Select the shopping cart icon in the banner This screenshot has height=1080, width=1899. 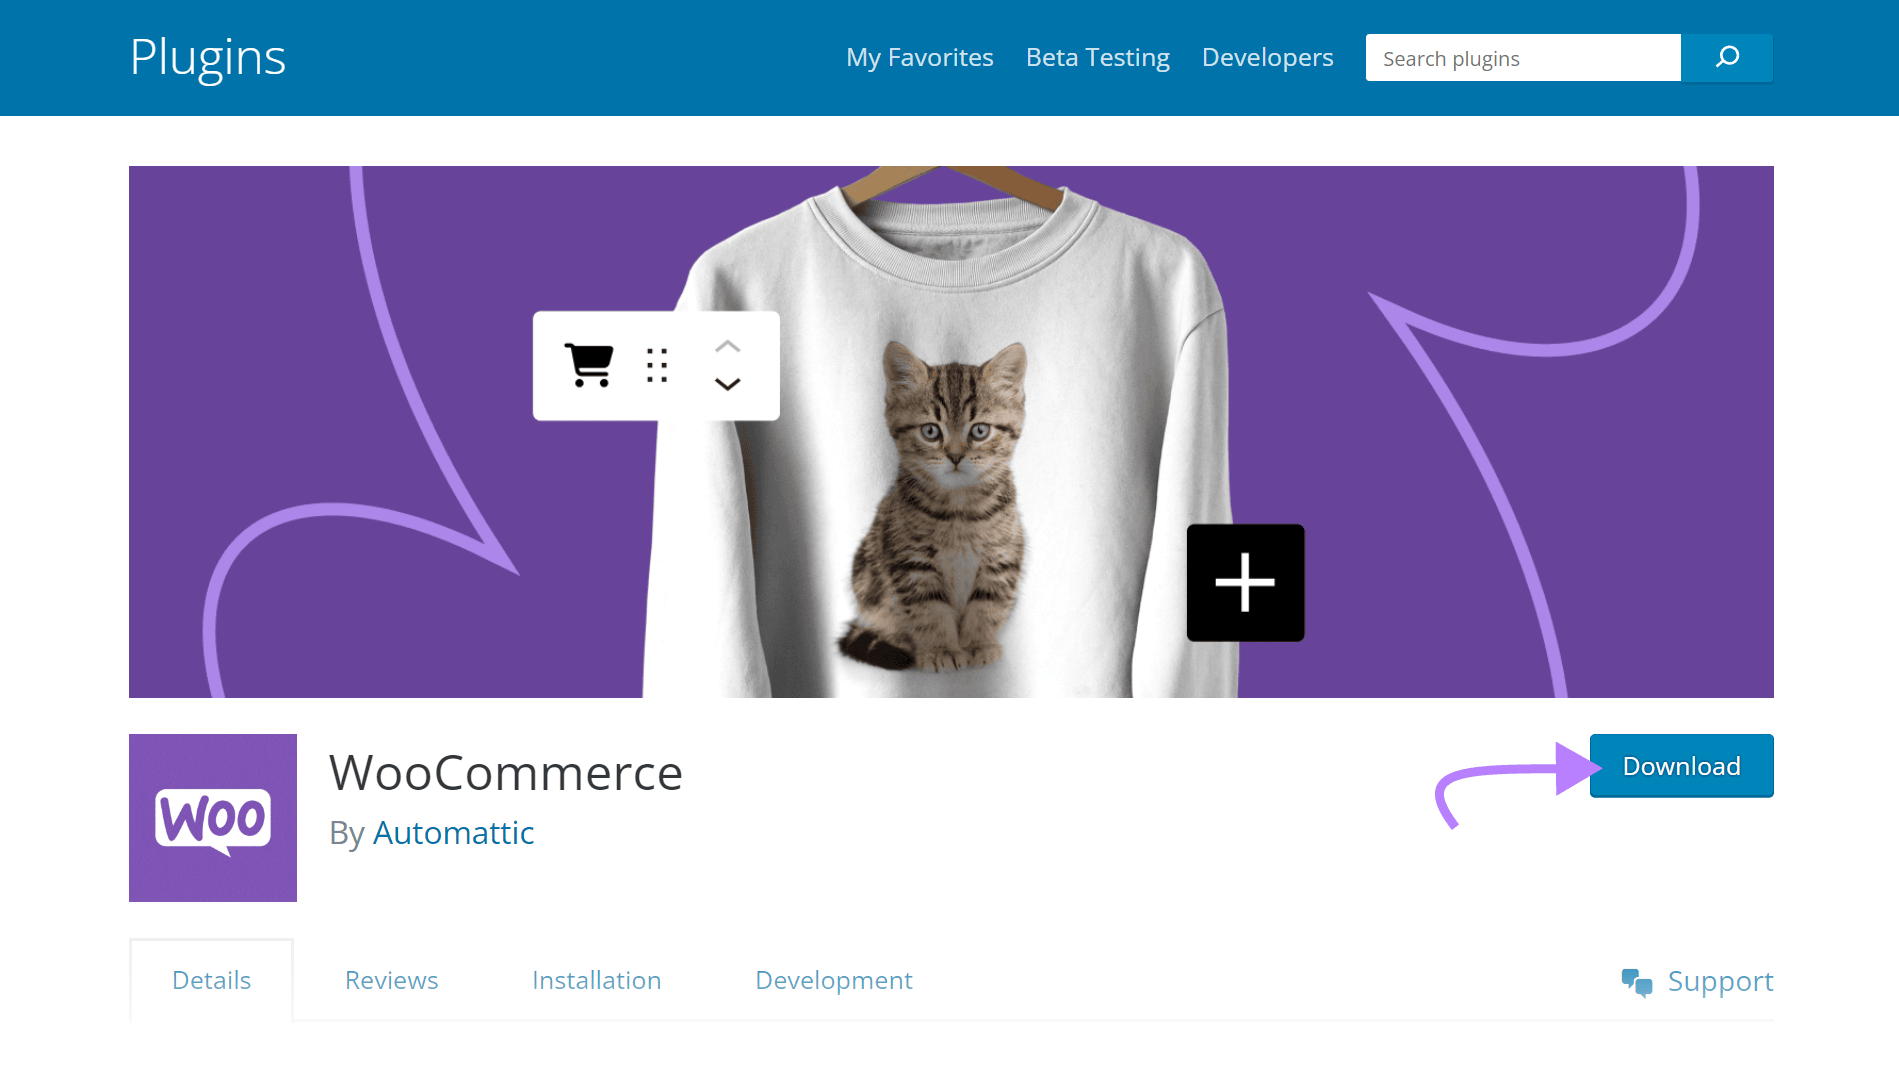pos(588,366)
